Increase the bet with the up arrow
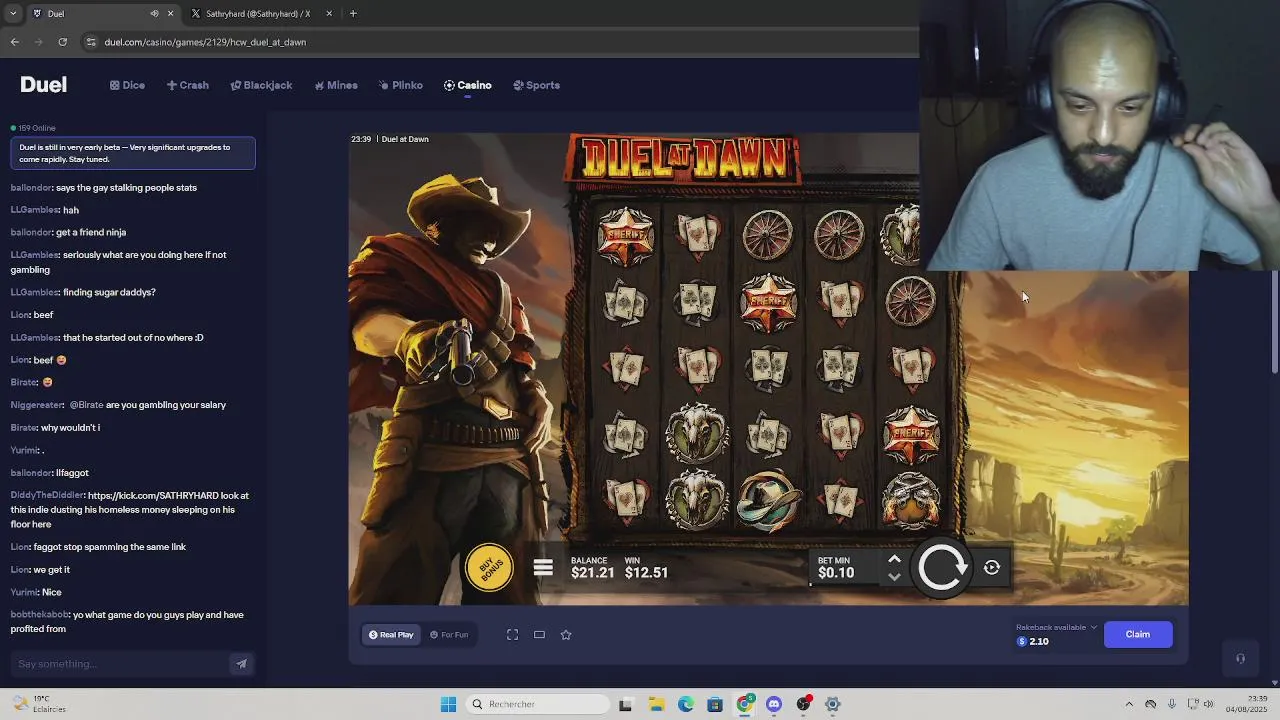This screenshot has width=1280, height=720. pos(894,559)
